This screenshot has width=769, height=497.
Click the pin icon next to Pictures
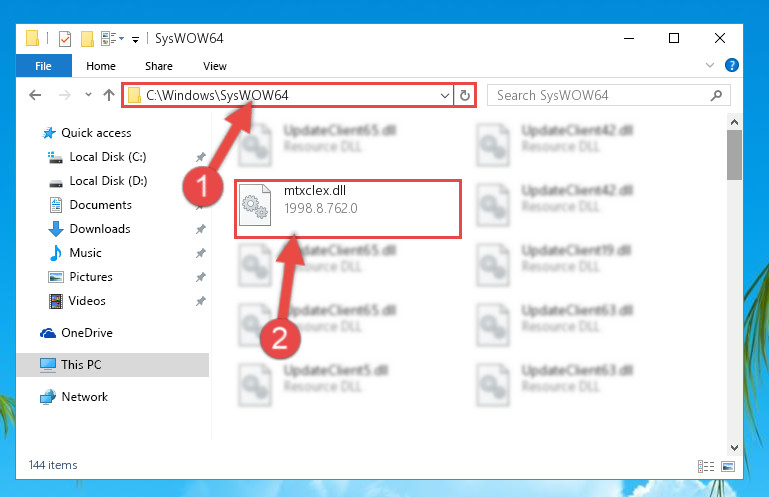tap(201, 277)
